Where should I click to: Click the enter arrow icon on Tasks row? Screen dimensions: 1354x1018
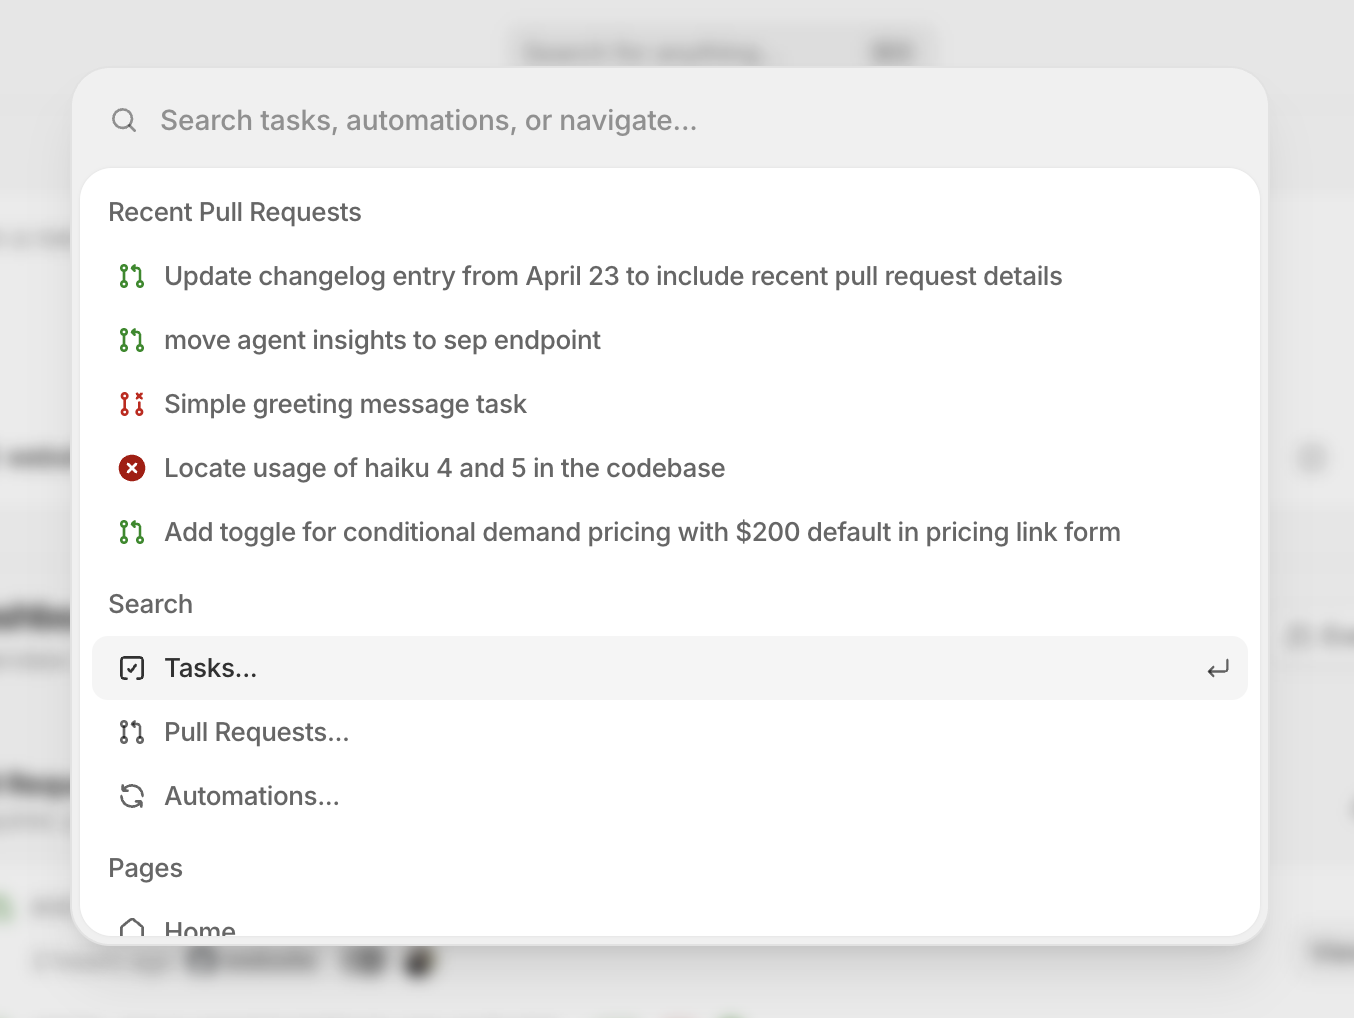tap(1217, 669)
